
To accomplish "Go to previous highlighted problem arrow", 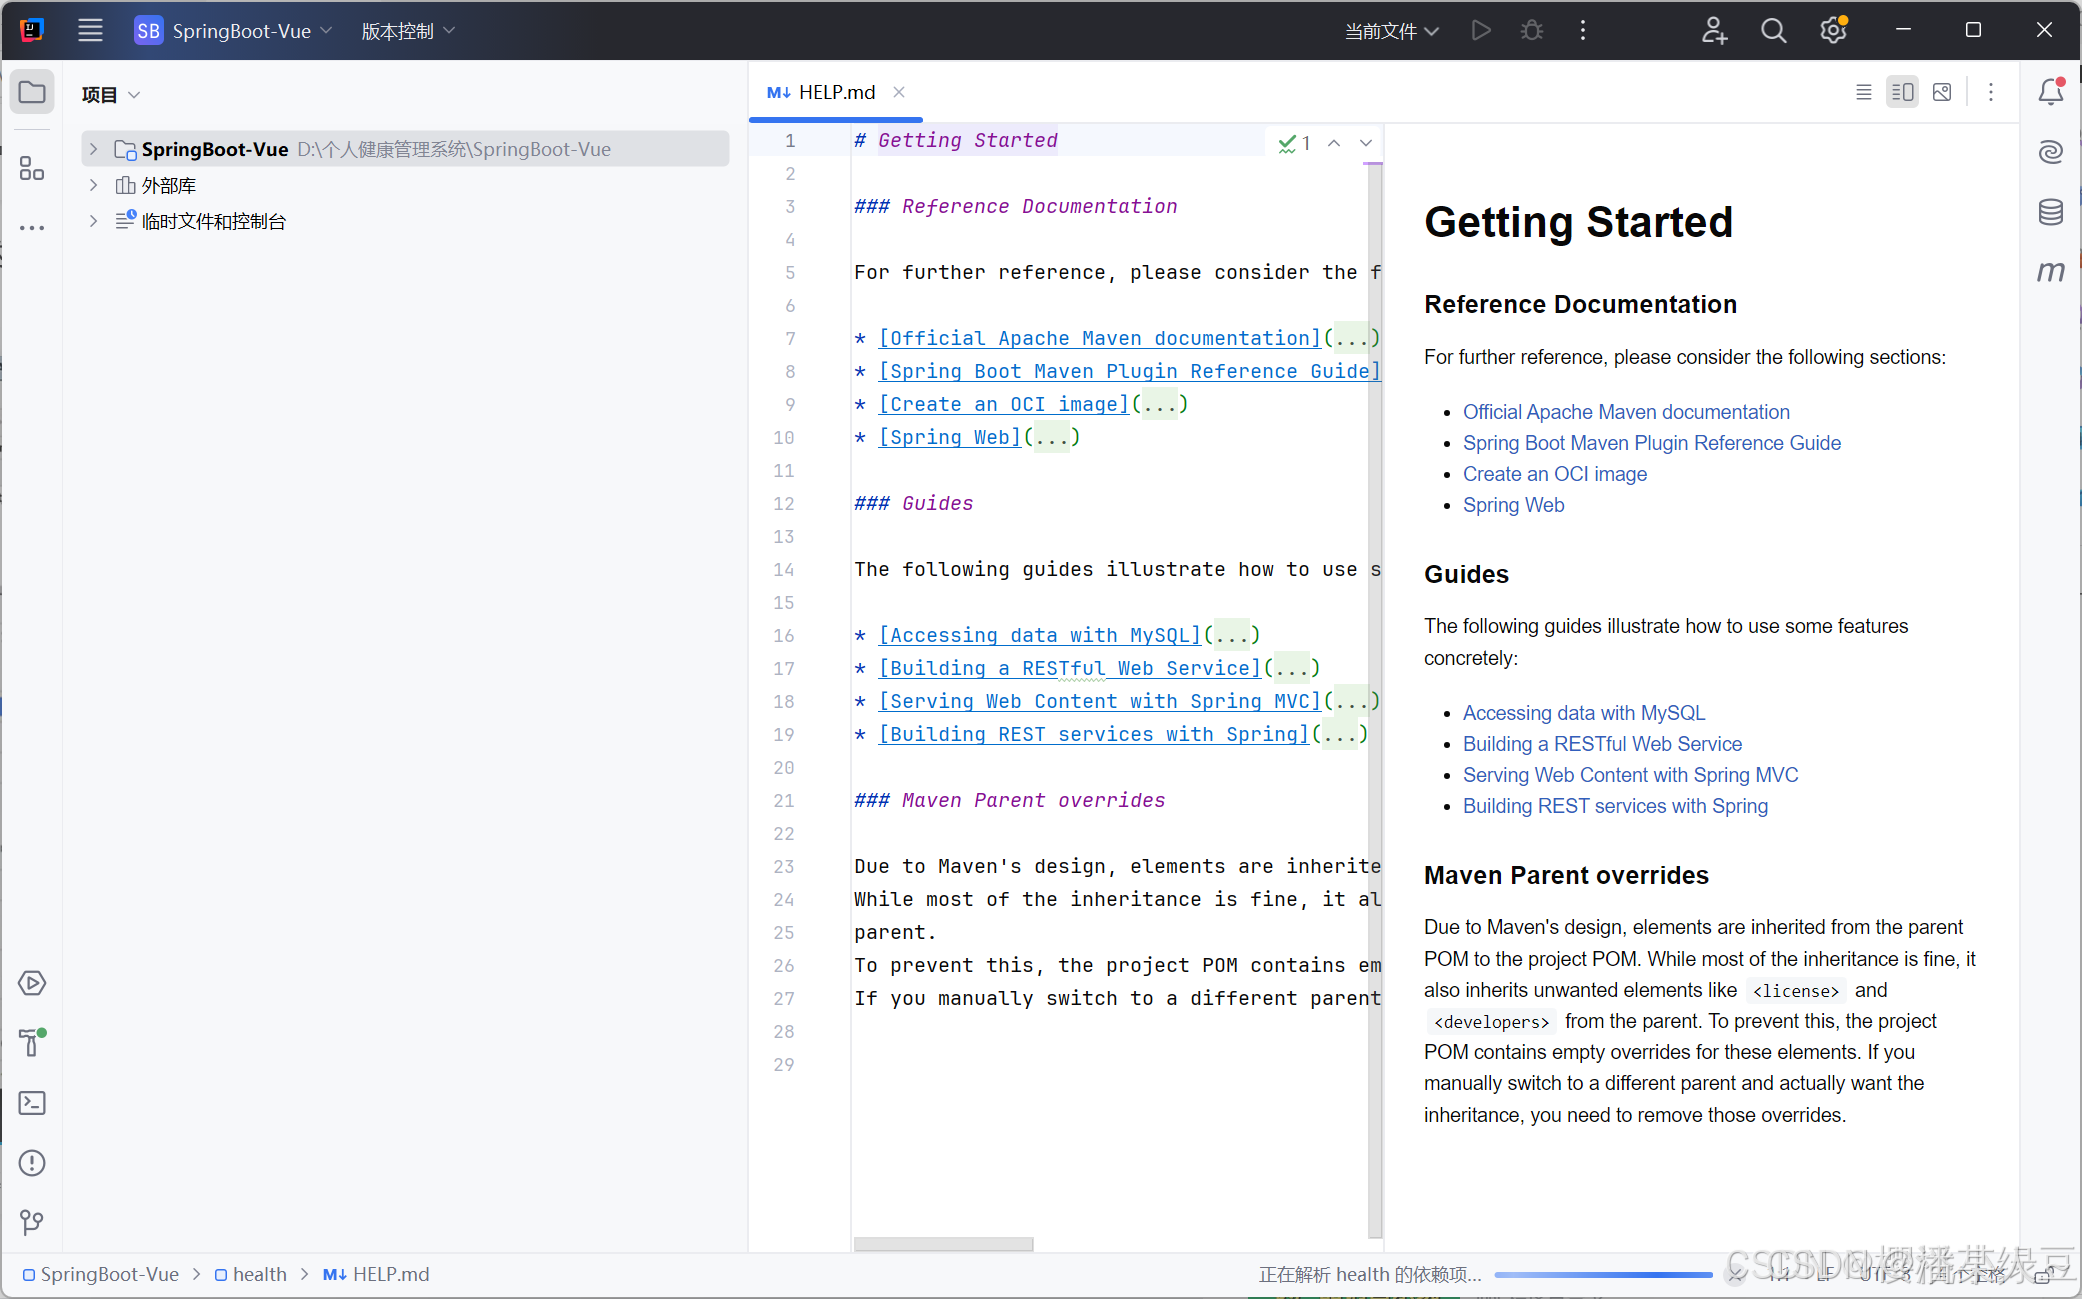I will tap(1334, 143).
